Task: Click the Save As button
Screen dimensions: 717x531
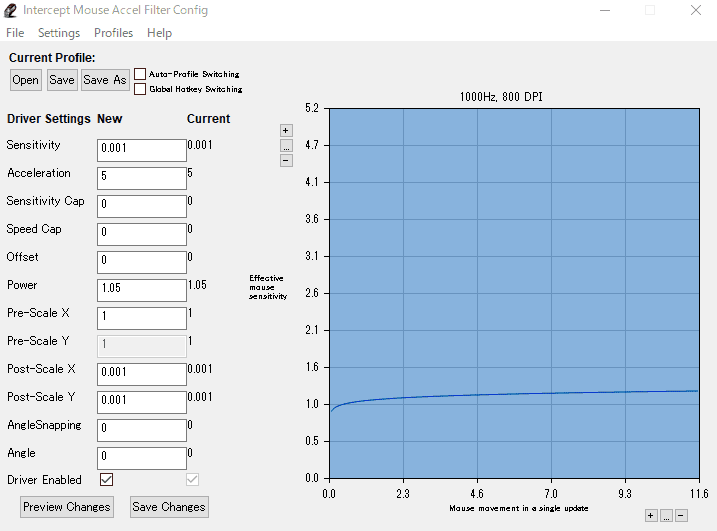Action: (x=104, y=80)
